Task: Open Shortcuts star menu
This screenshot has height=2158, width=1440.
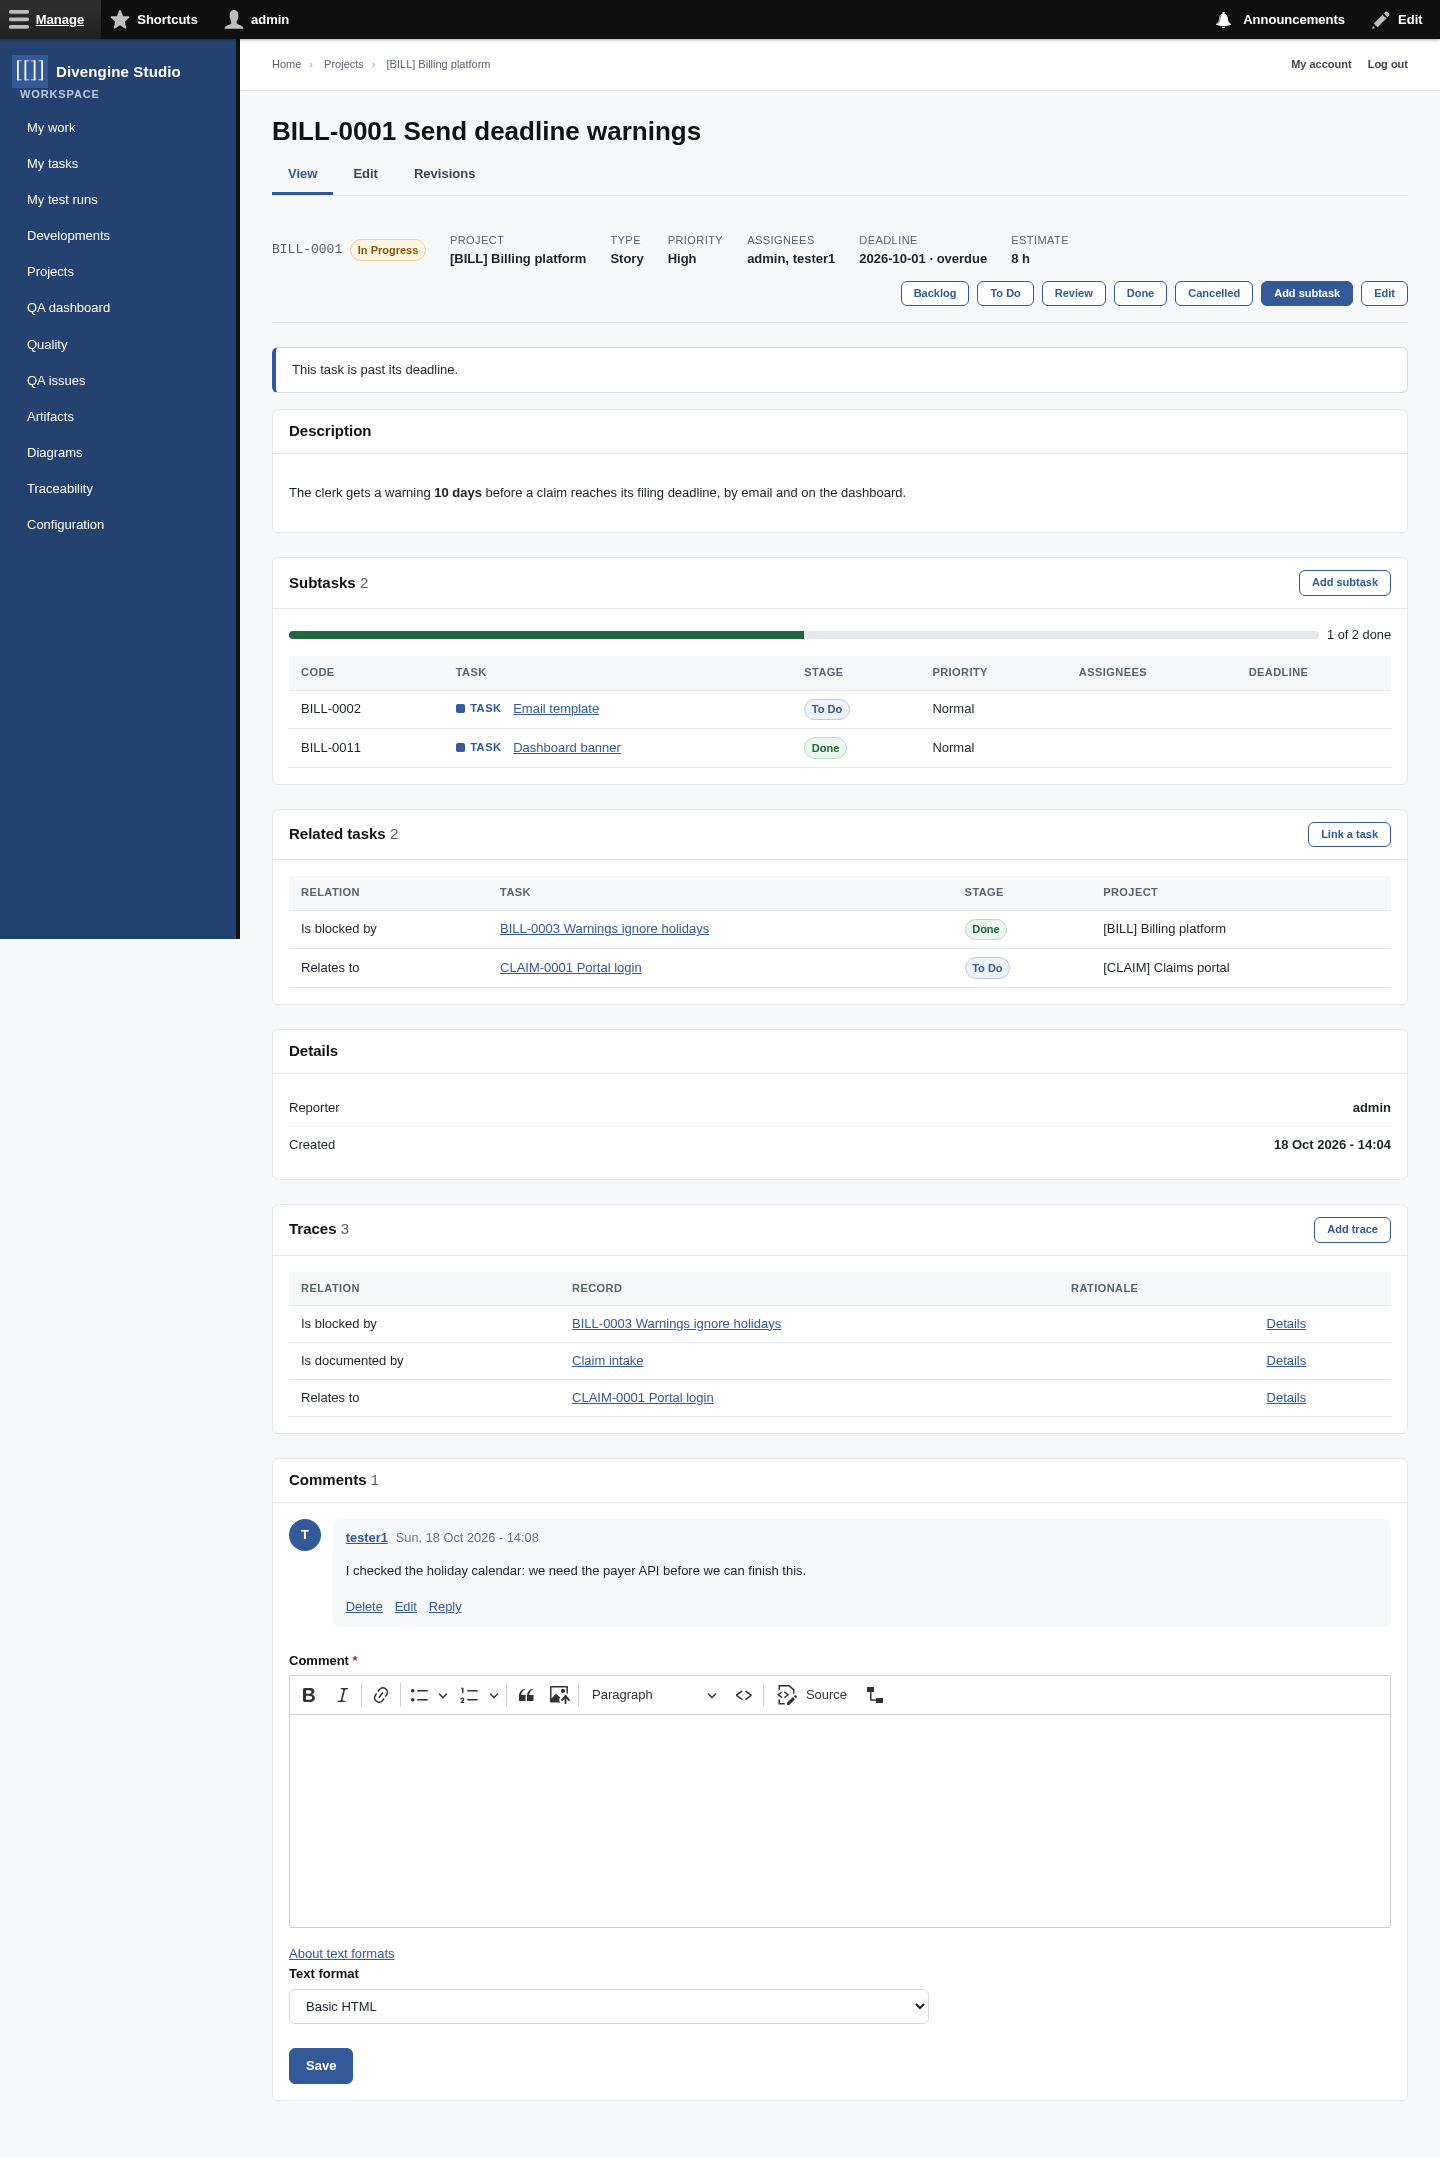Action: (154, 20)
